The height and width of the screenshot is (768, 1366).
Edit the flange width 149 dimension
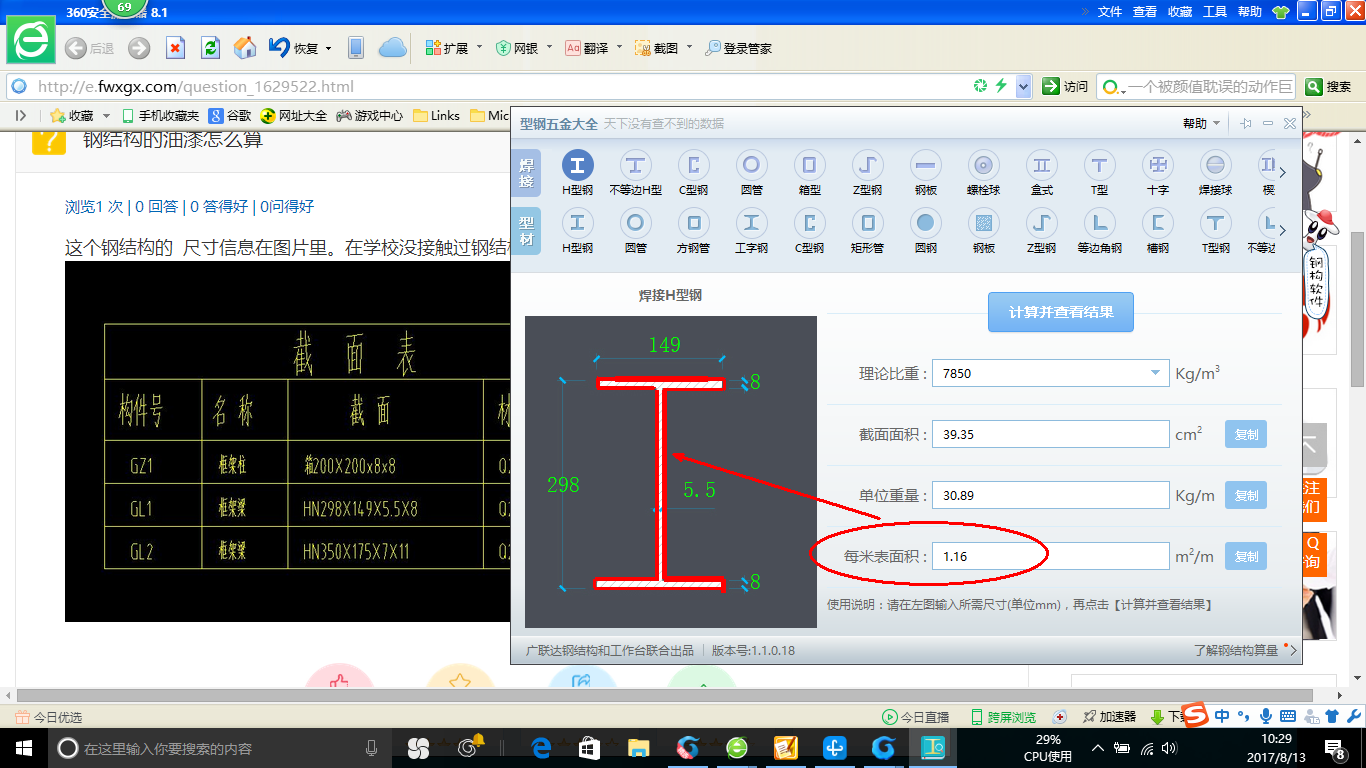click(664, 345)
